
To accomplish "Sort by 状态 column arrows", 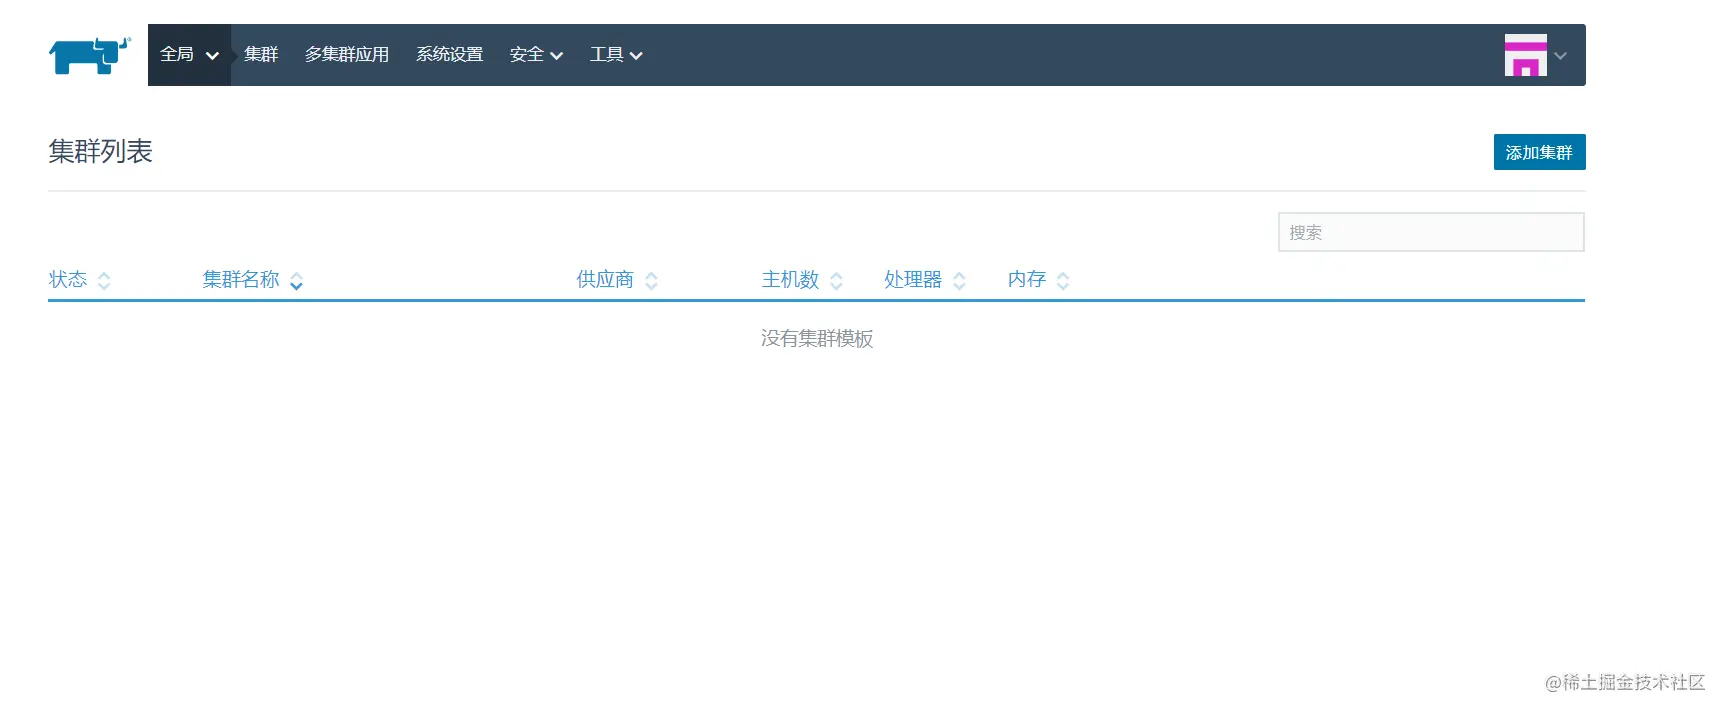I will tap(104, 281).
